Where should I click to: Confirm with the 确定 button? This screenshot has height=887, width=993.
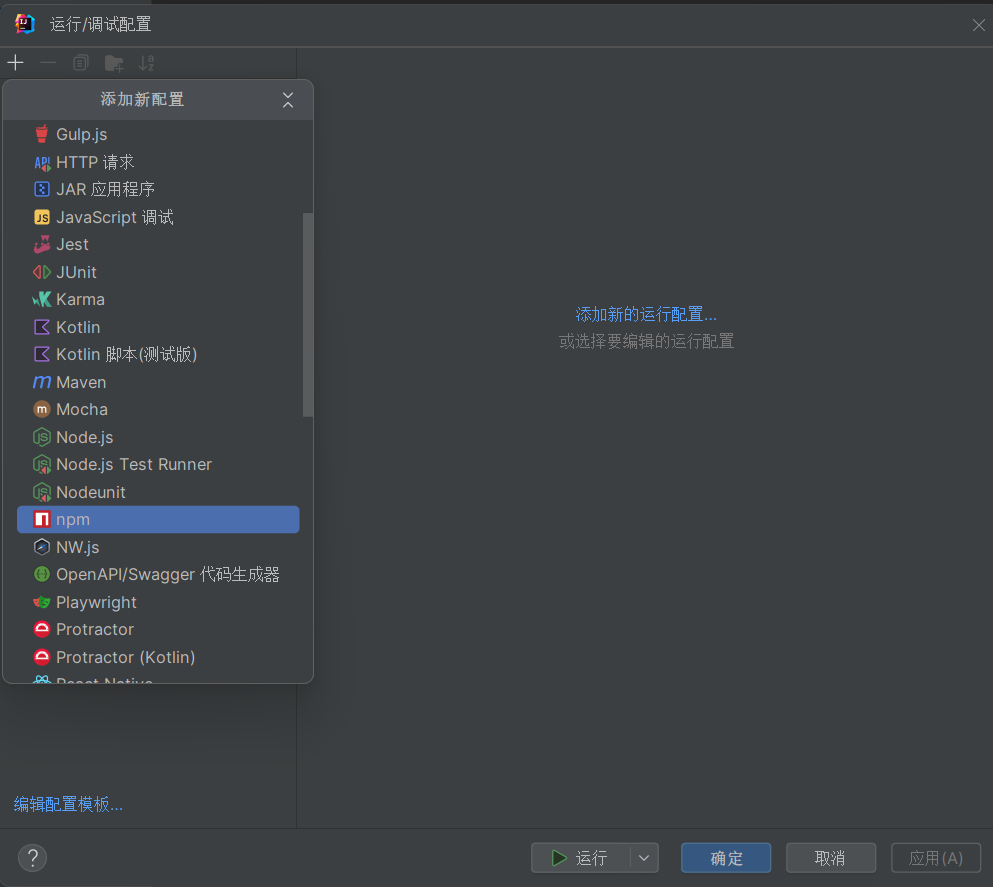click(x=726, y=859)
